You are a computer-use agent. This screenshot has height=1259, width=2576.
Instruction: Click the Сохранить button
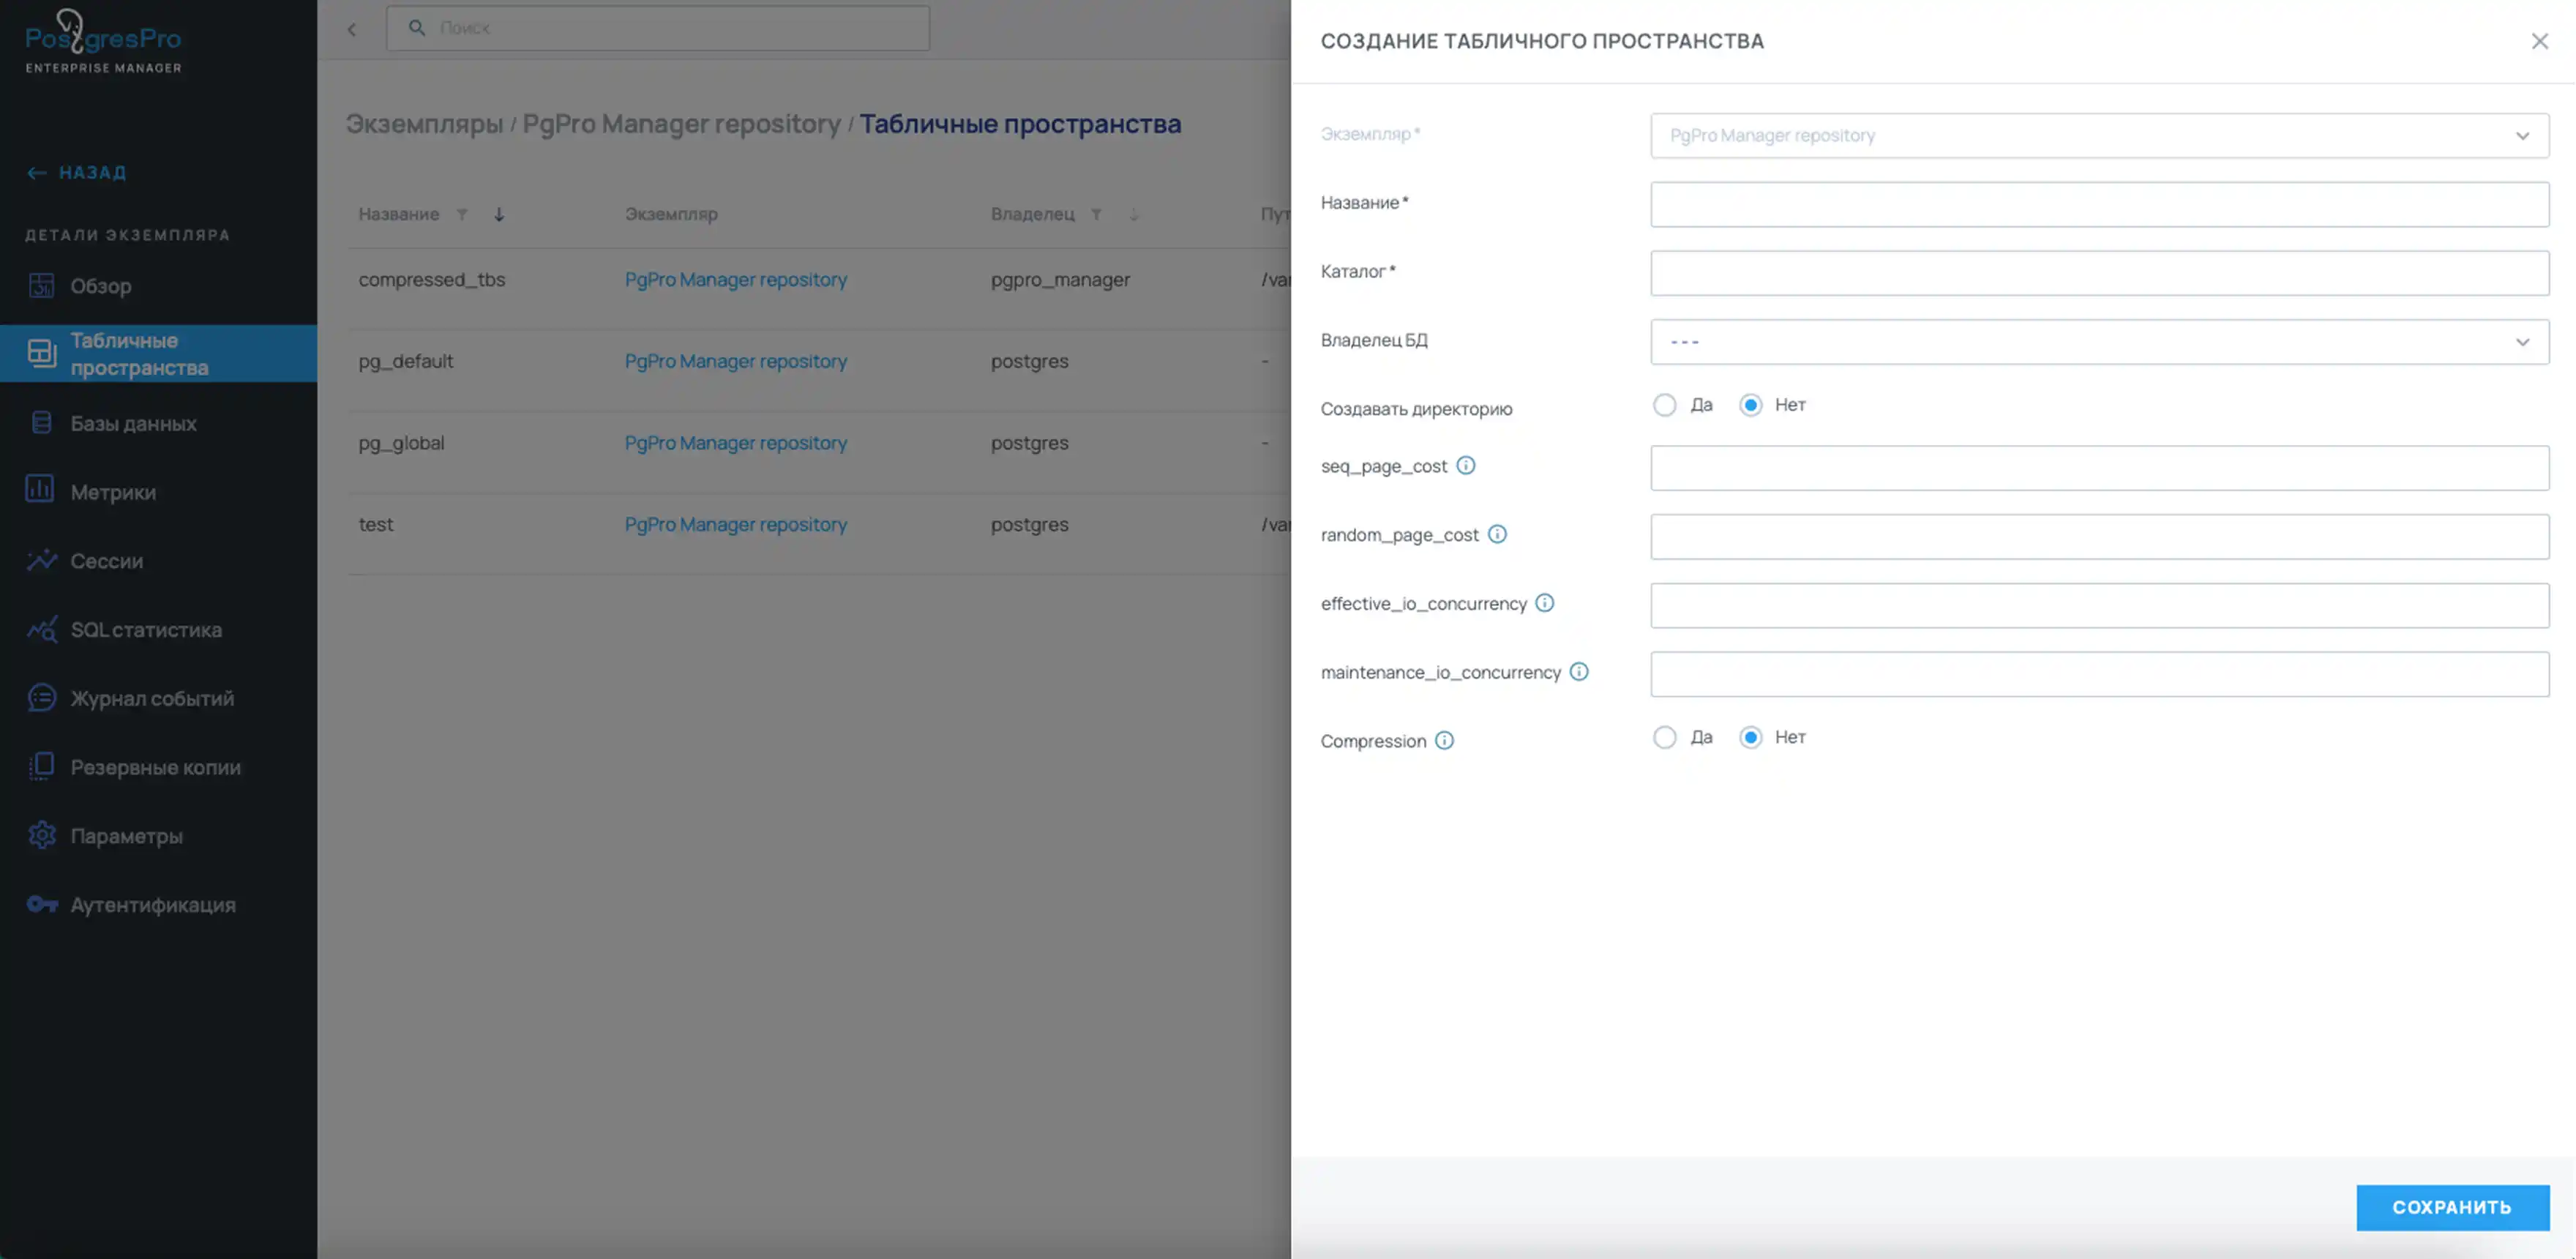click(x=2451, y=1207)
